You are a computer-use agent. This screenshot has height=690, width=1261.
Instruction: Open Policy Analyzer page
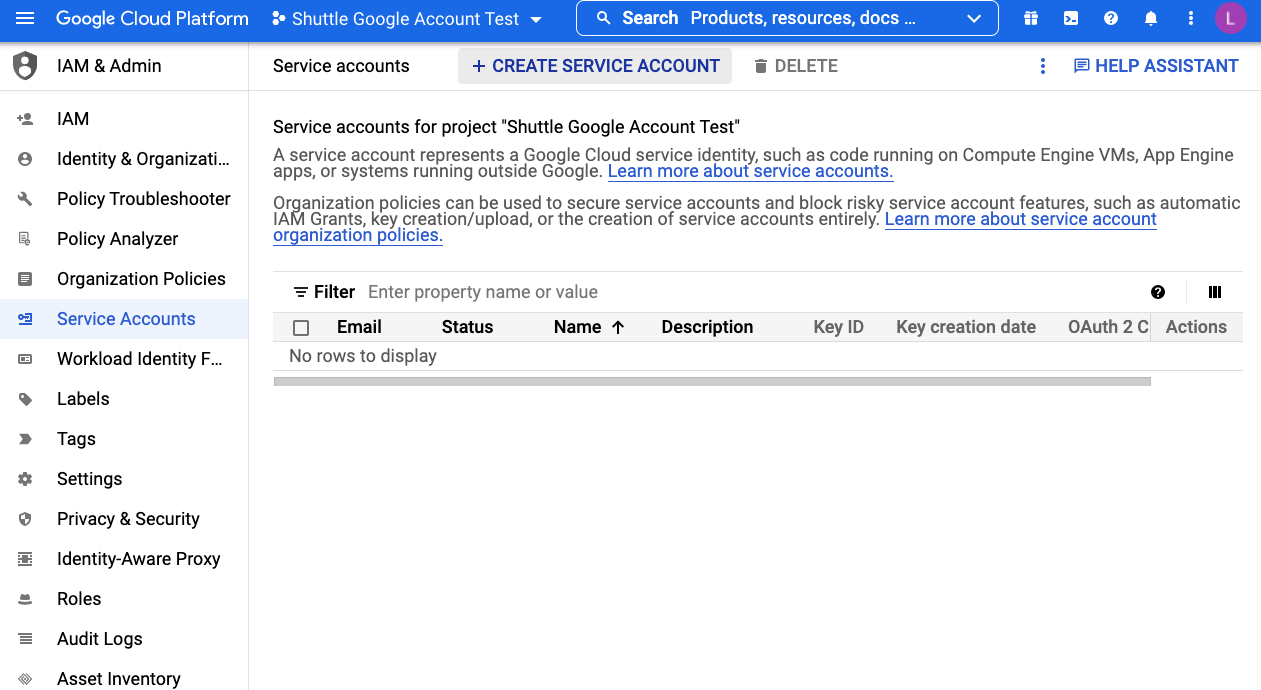[118, 239]
